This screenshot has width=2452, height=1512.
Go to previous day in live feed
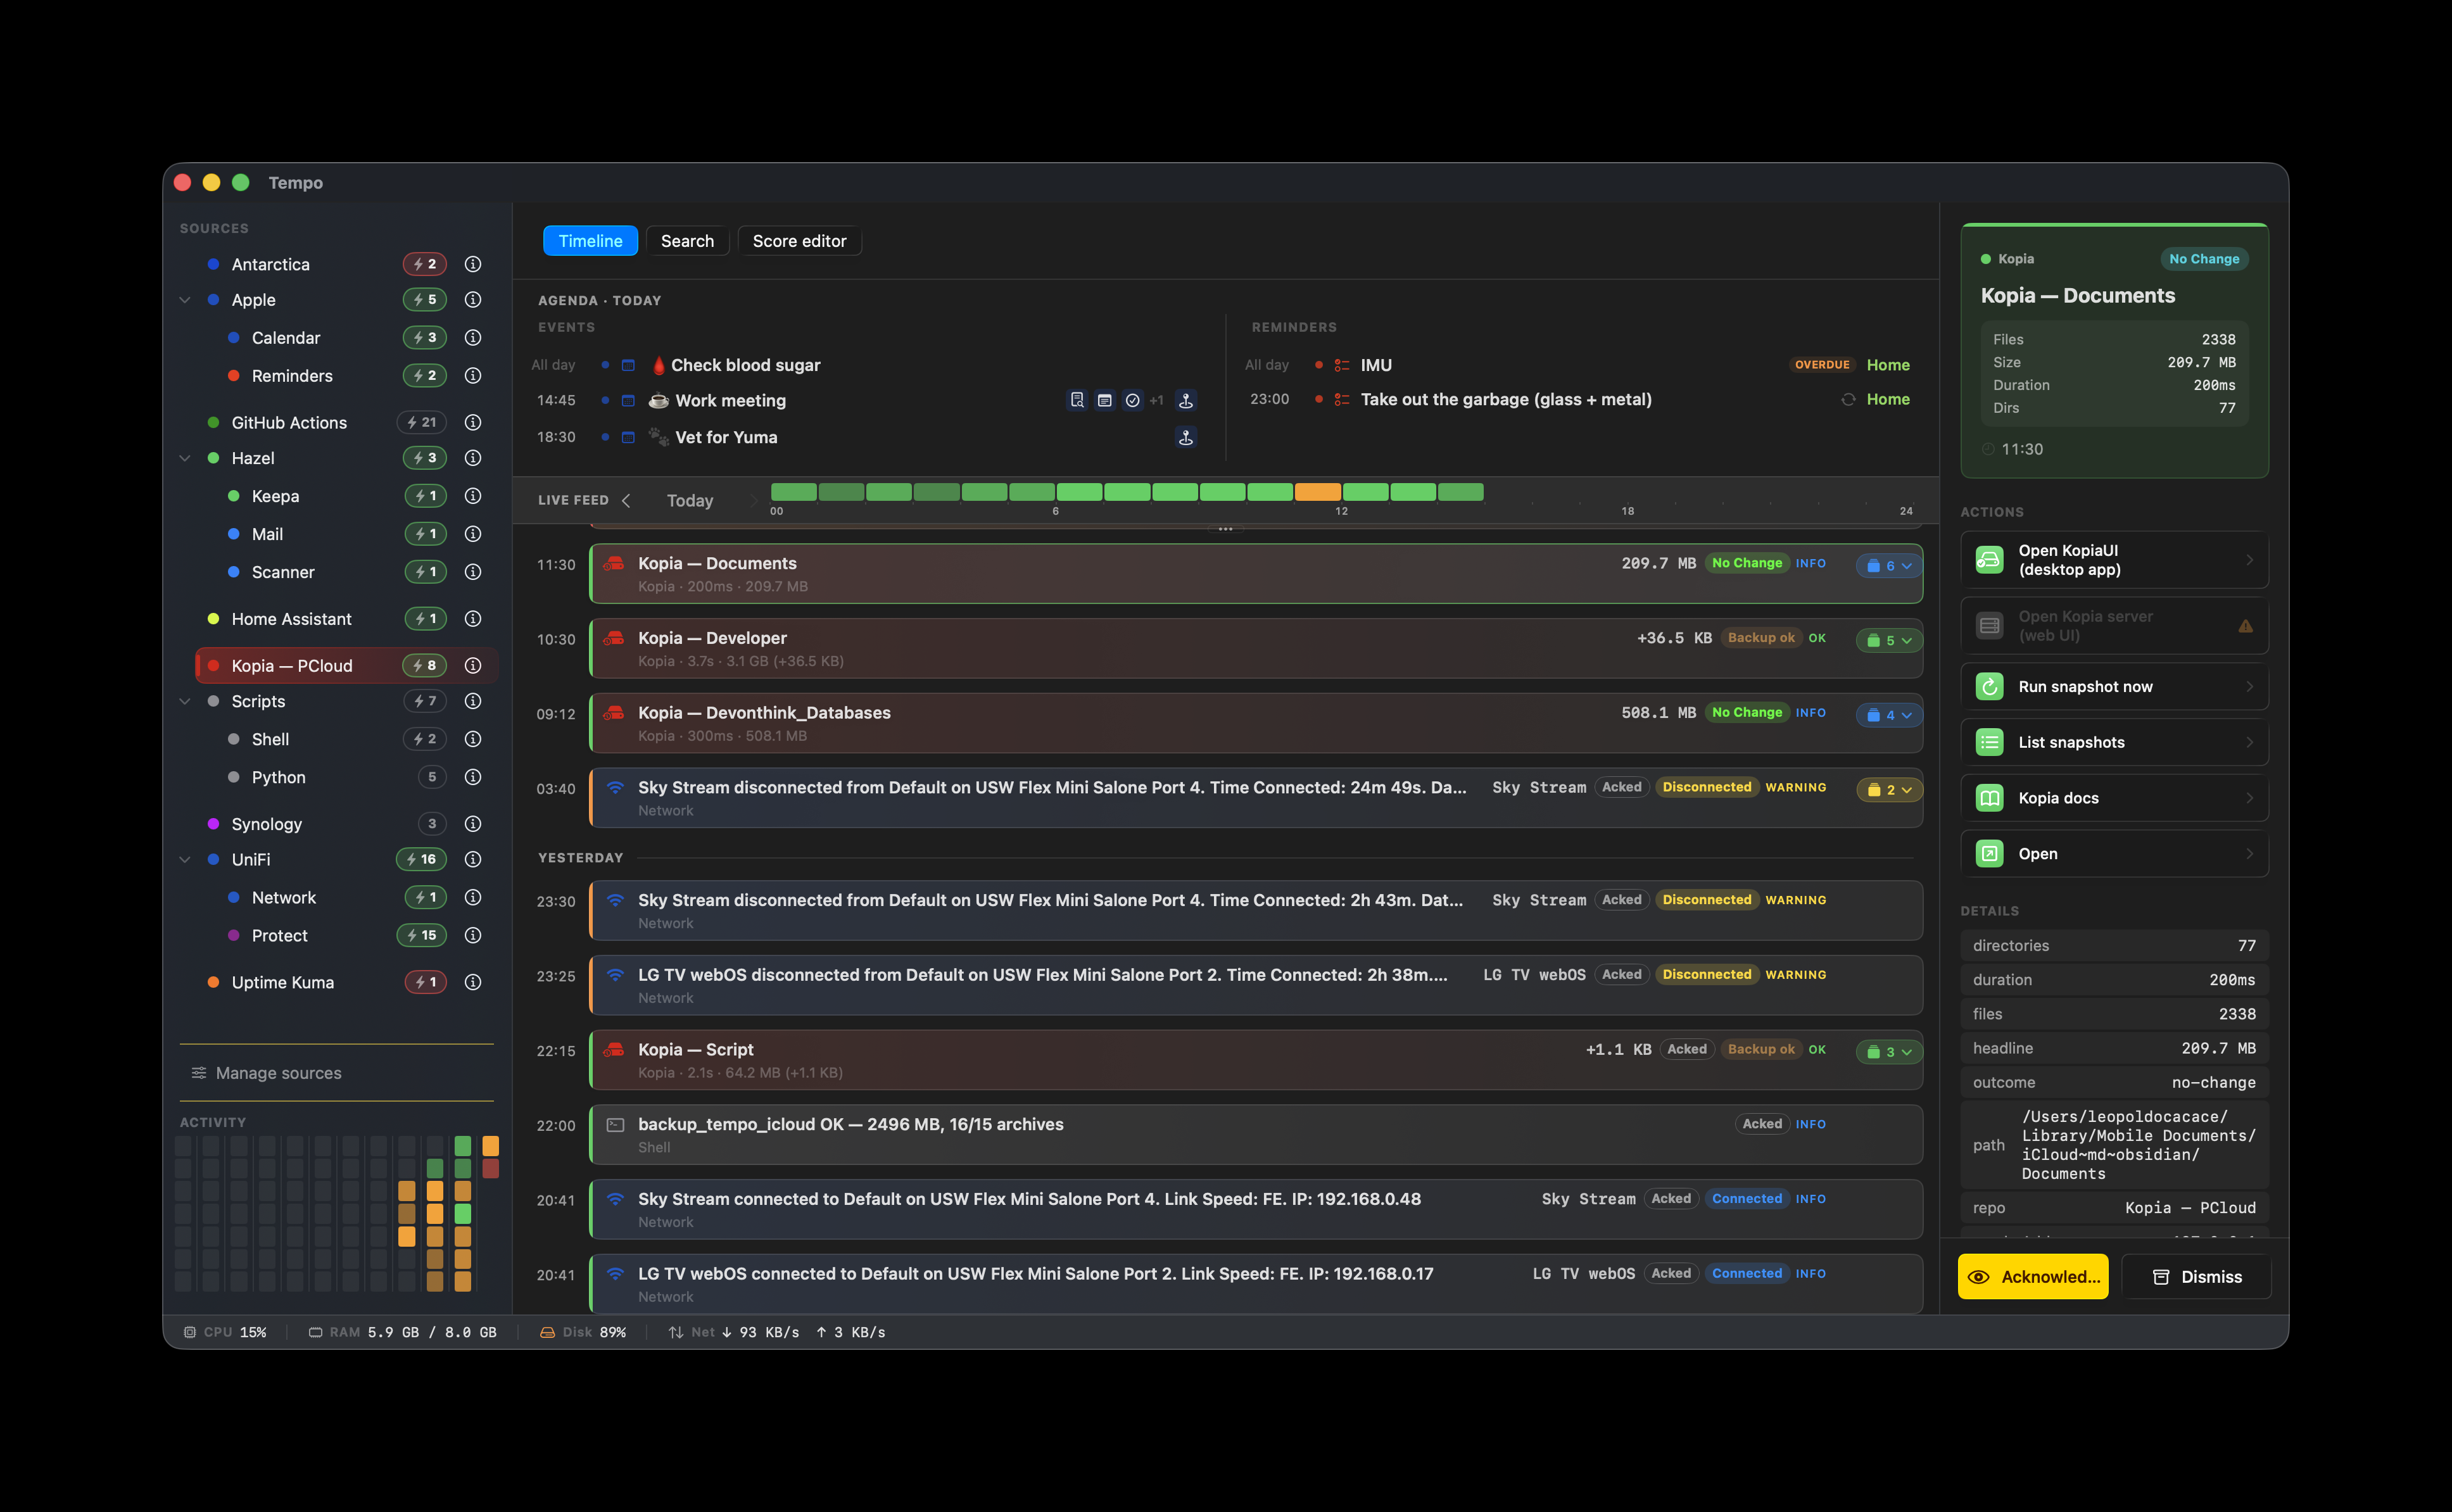point(626,500)
